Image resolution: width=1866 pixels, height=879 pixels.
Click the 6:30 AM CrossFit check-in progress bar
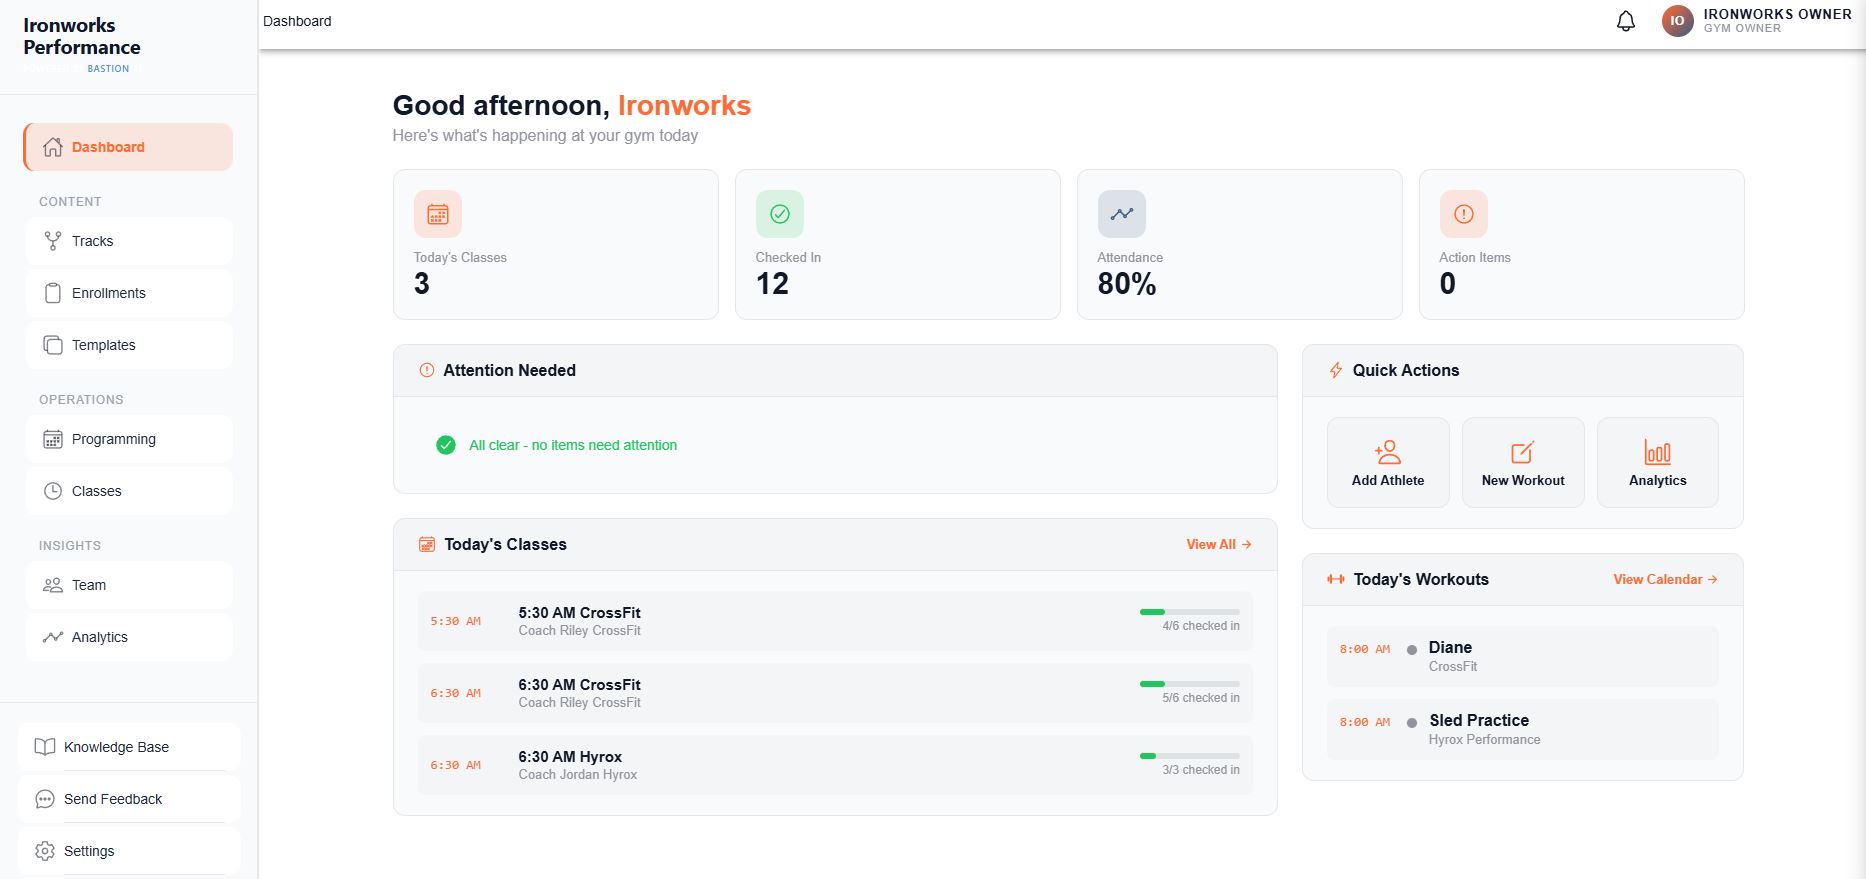[x=1190, y=684]
